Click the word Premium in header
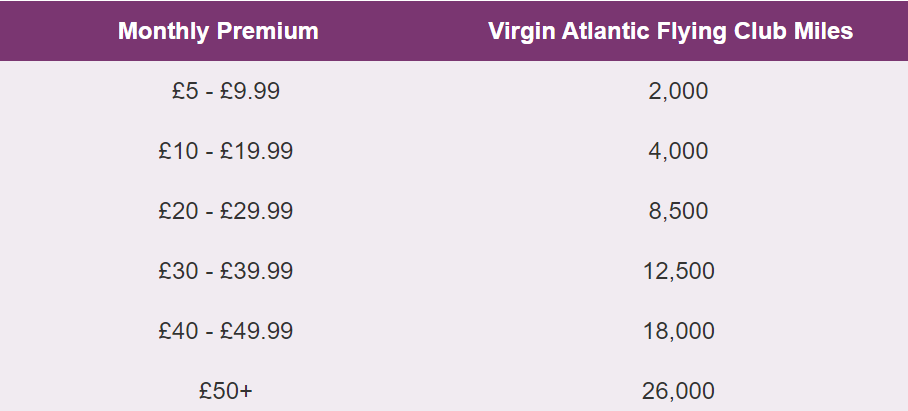The image size is (908, 411). [x=268, y=31]
